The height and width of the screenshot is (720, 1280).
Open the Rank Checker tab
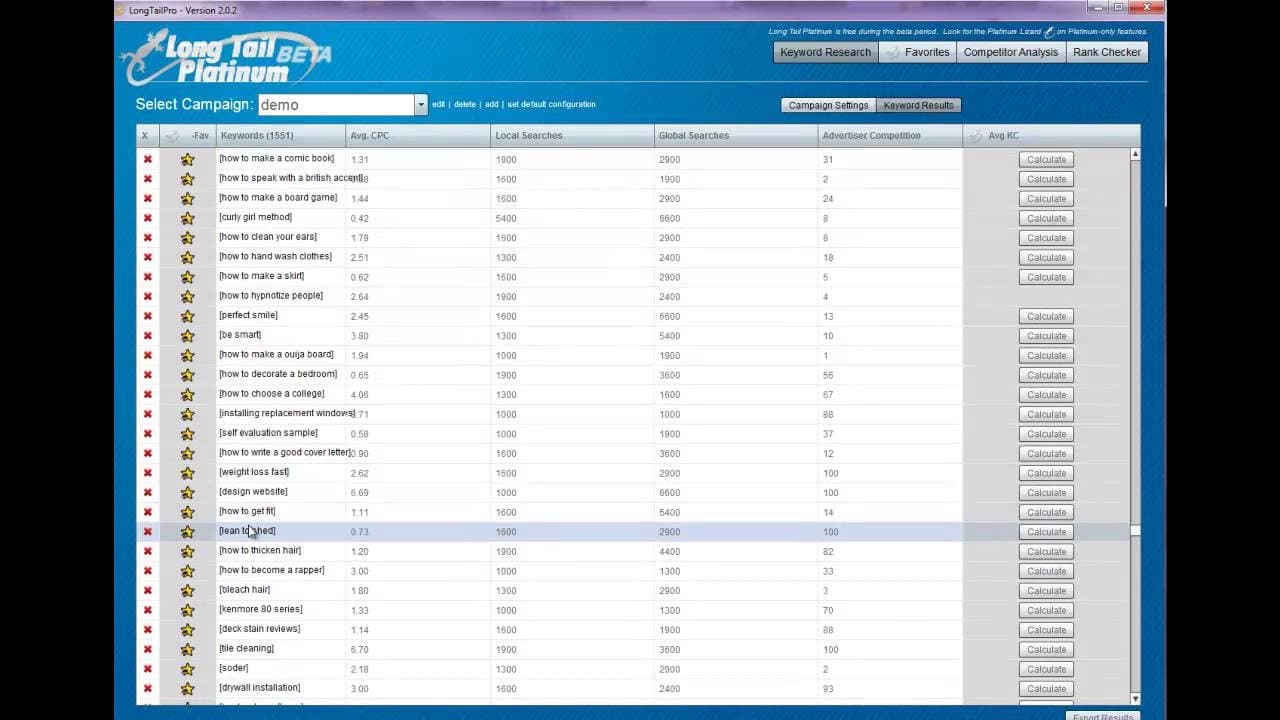click(1106, 52)
